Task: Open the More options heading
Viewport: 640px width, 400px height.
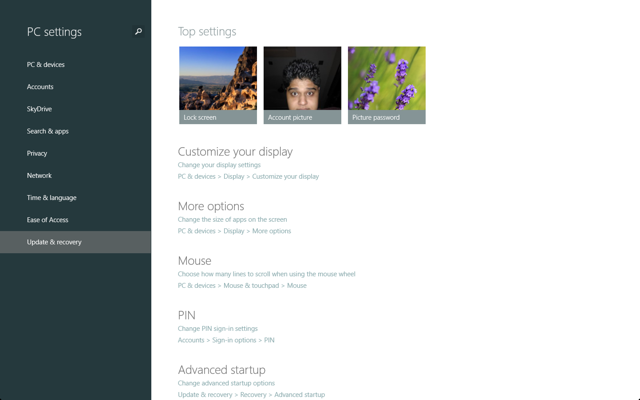Action: (x=211, y=206)
